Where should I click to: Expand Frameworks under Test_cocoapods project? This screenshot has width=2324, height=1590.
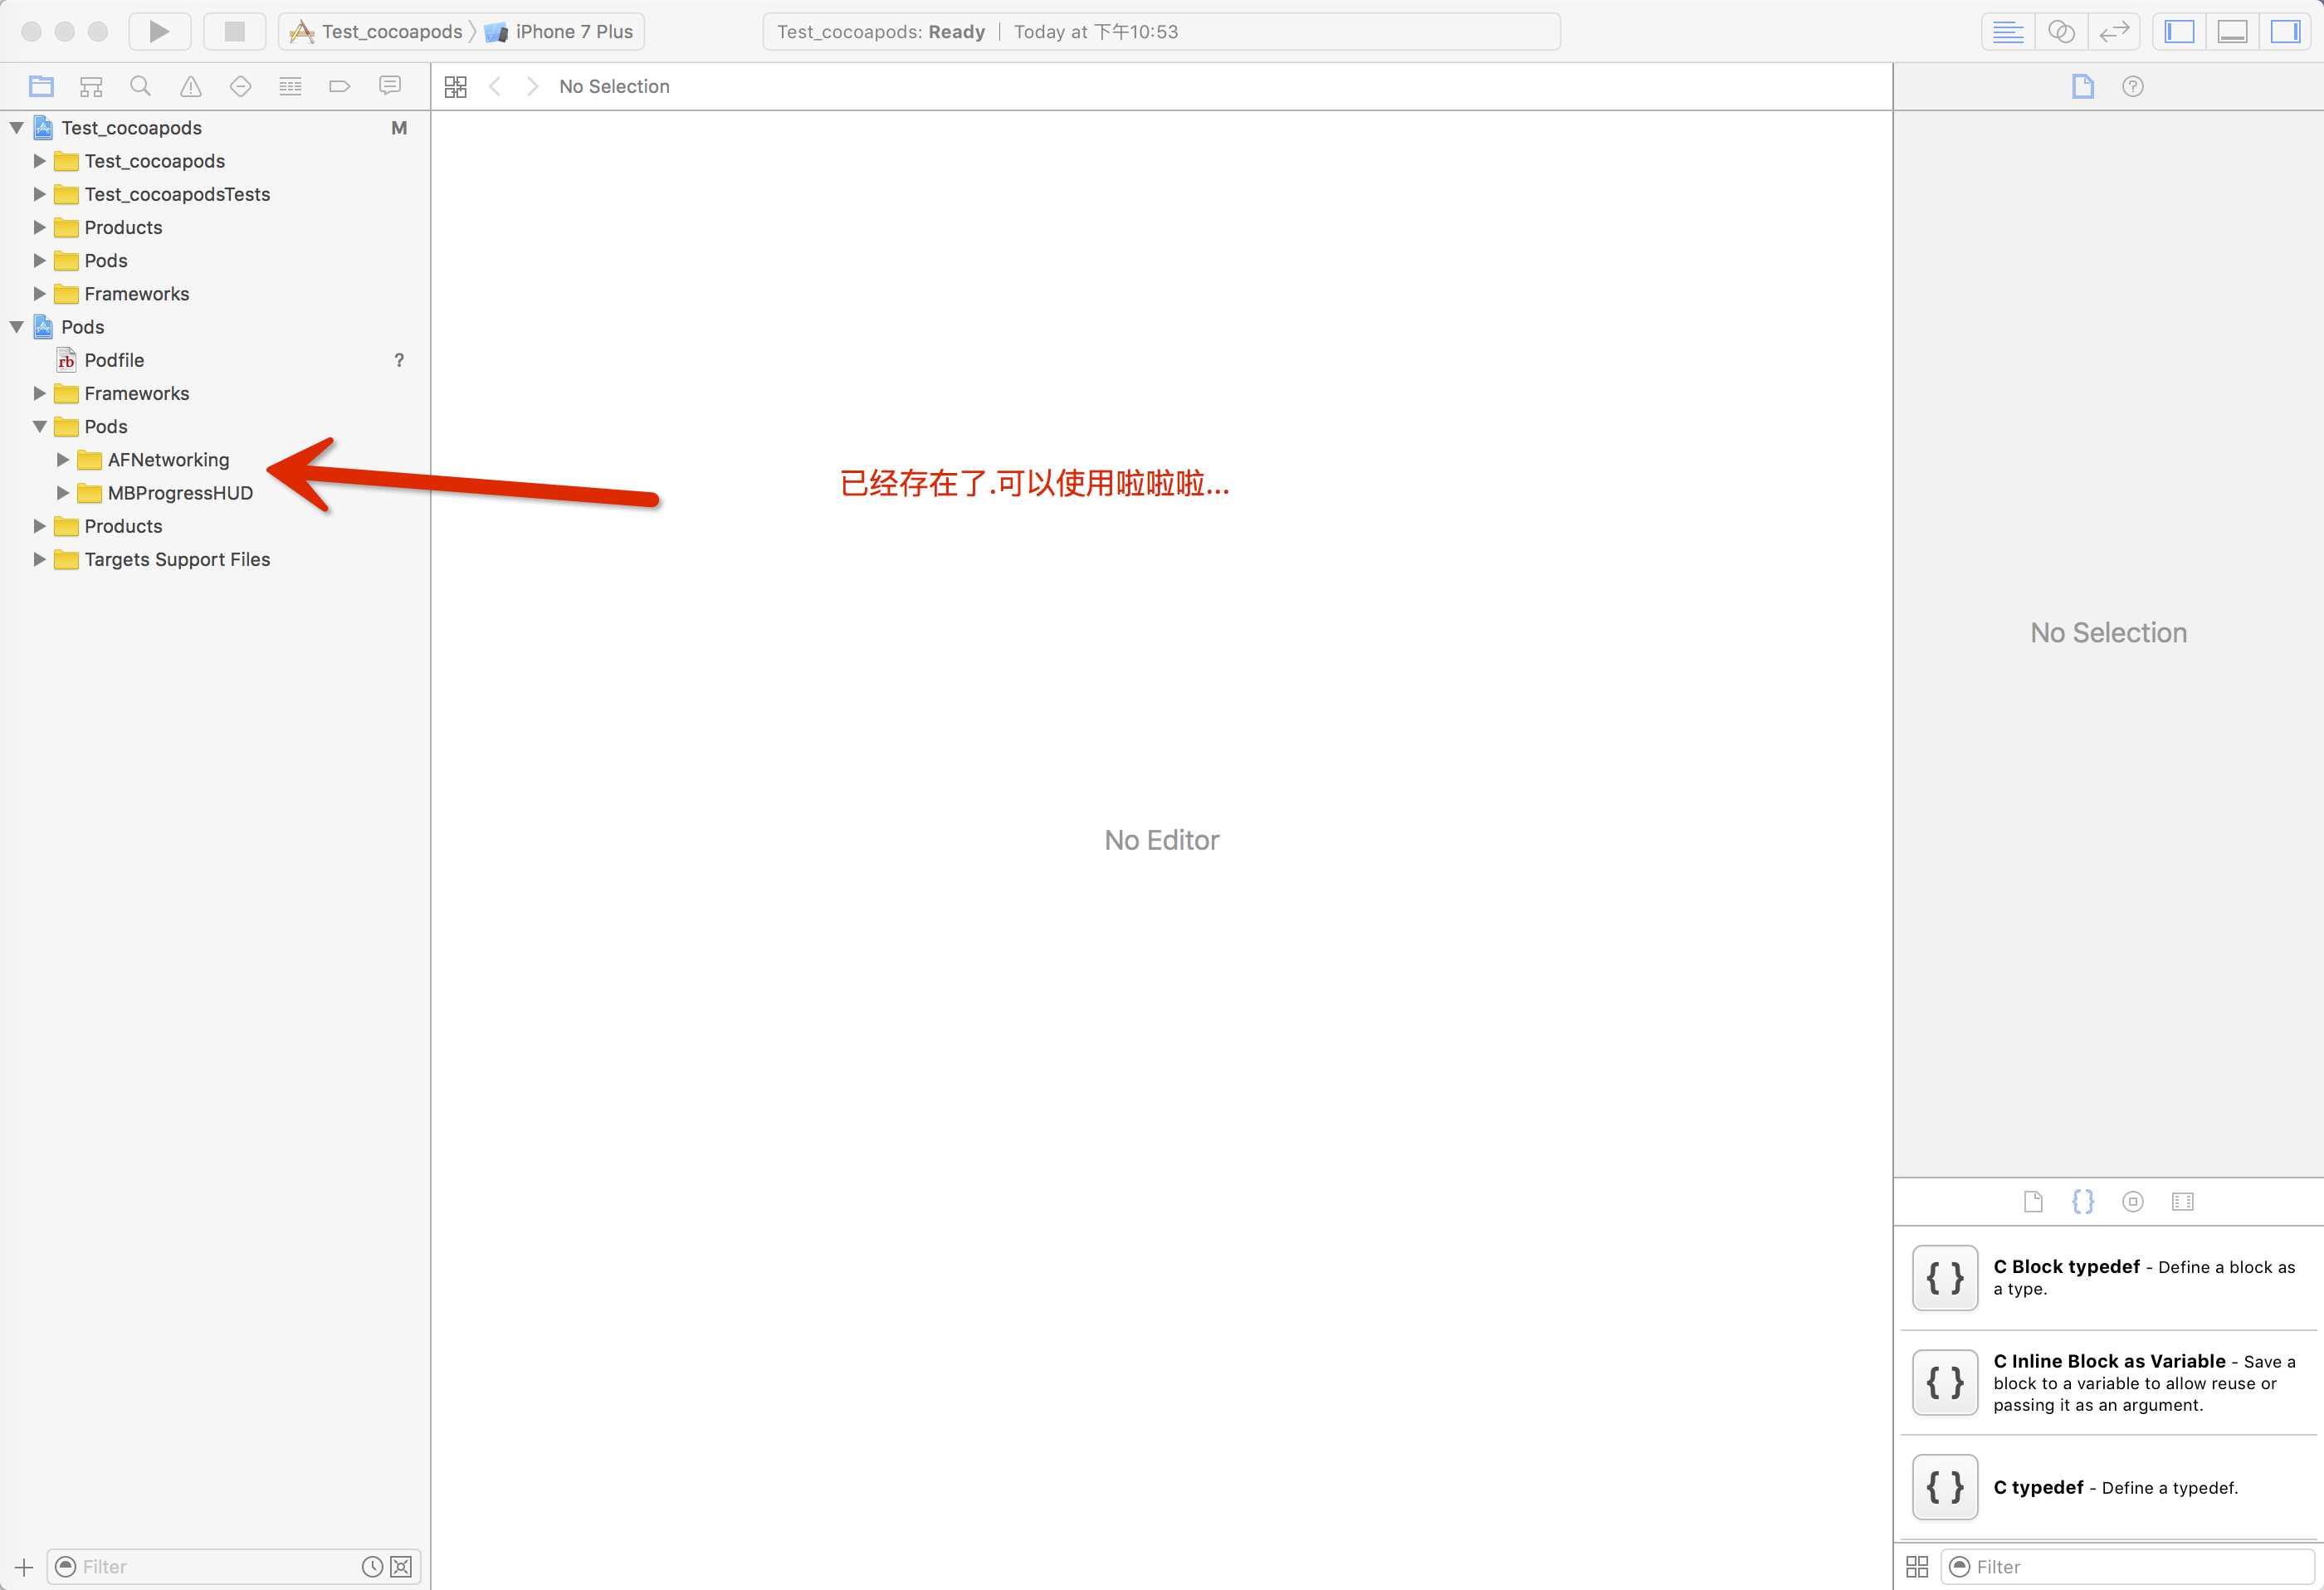pos(40,293)
